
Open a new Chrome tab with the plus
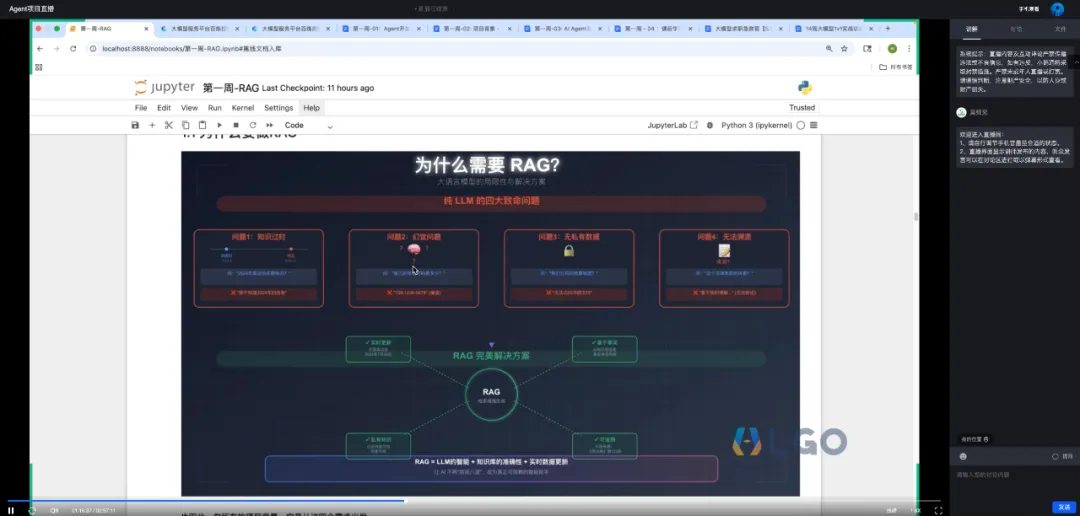(x=887, y=29)
